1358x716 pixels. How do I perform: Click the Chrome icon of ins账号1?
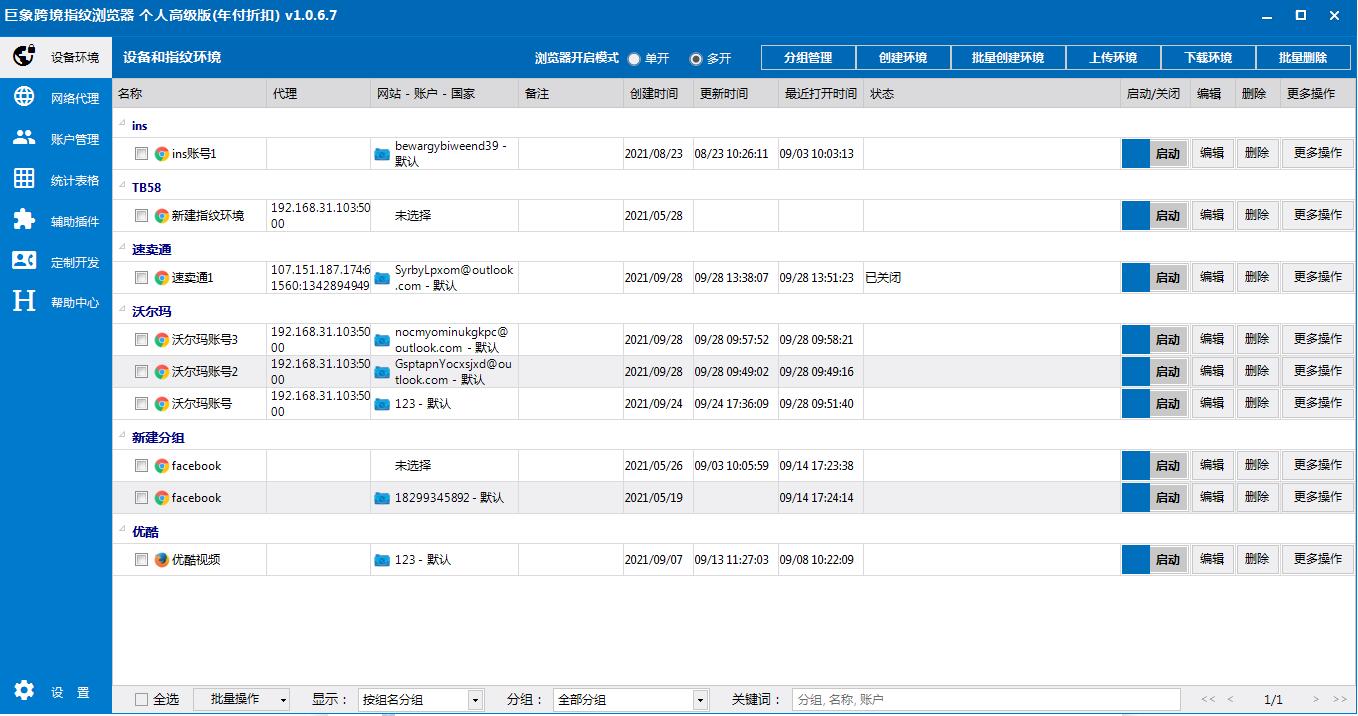coord(162,154)
